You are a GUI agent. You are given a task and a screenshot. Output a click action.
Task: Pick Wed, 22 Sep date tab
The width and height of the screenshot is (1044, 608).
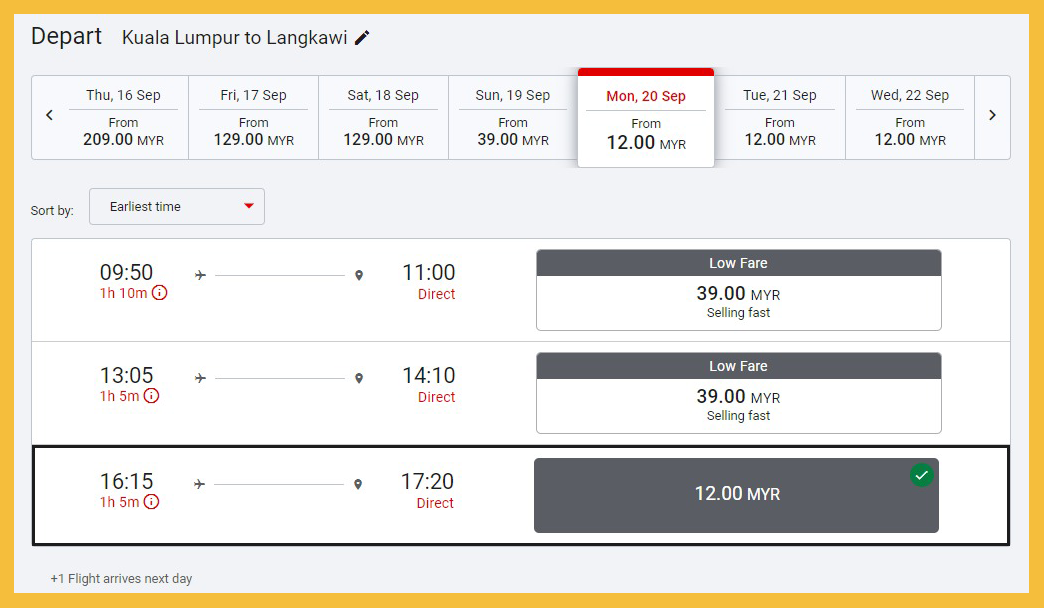click(x=910, y=117)
